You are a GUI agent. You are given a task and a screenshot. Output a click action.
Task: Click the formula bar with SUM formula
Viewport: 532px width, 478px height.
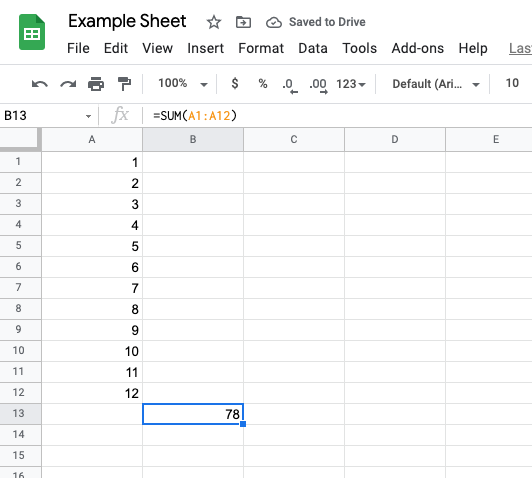337,116
